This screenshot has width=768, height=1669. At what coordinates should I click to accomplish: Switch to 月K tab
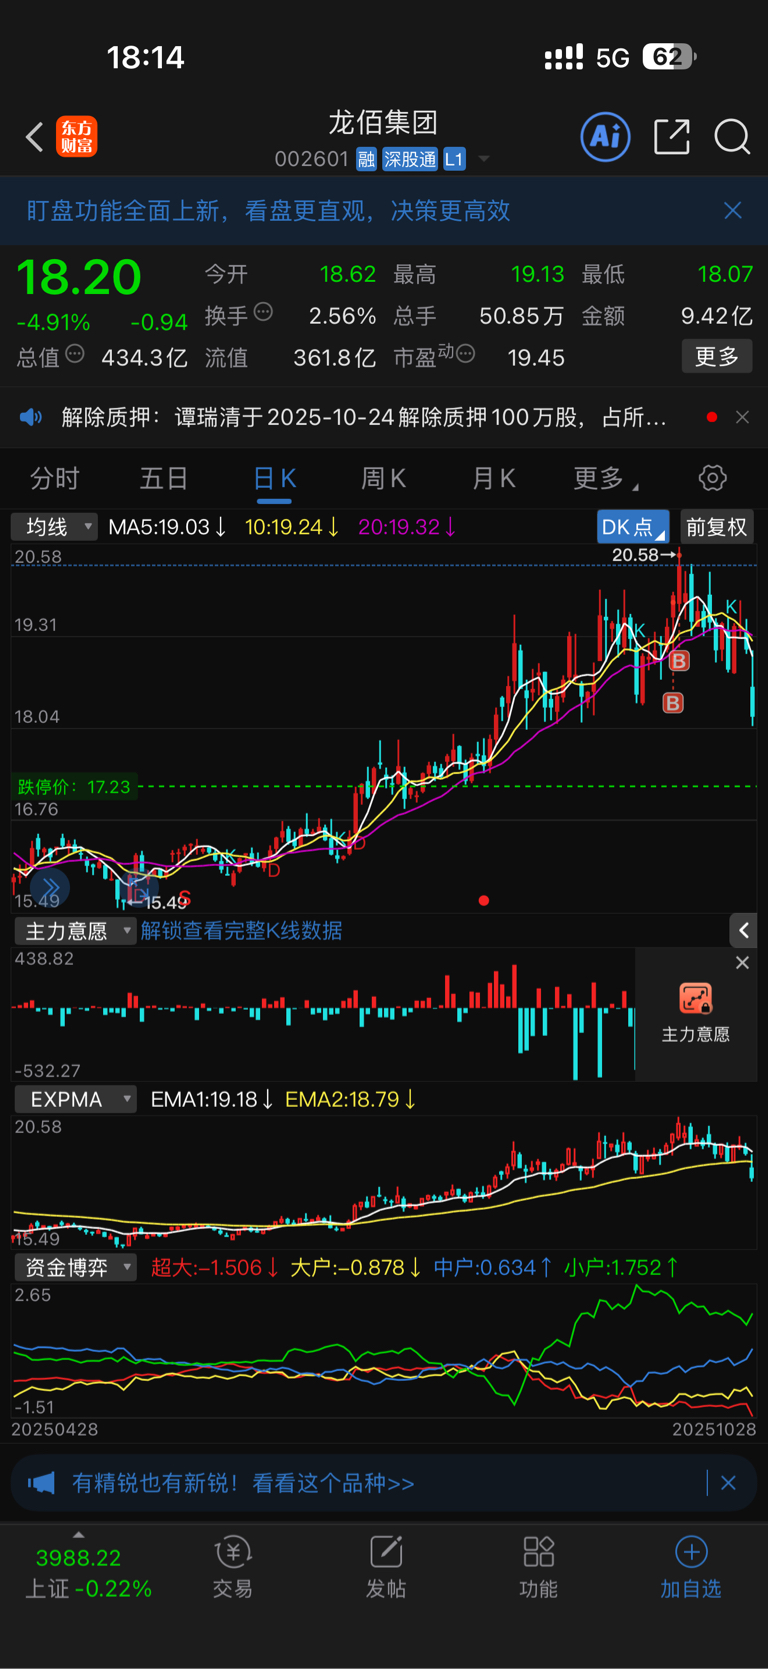tap(493, 479)
